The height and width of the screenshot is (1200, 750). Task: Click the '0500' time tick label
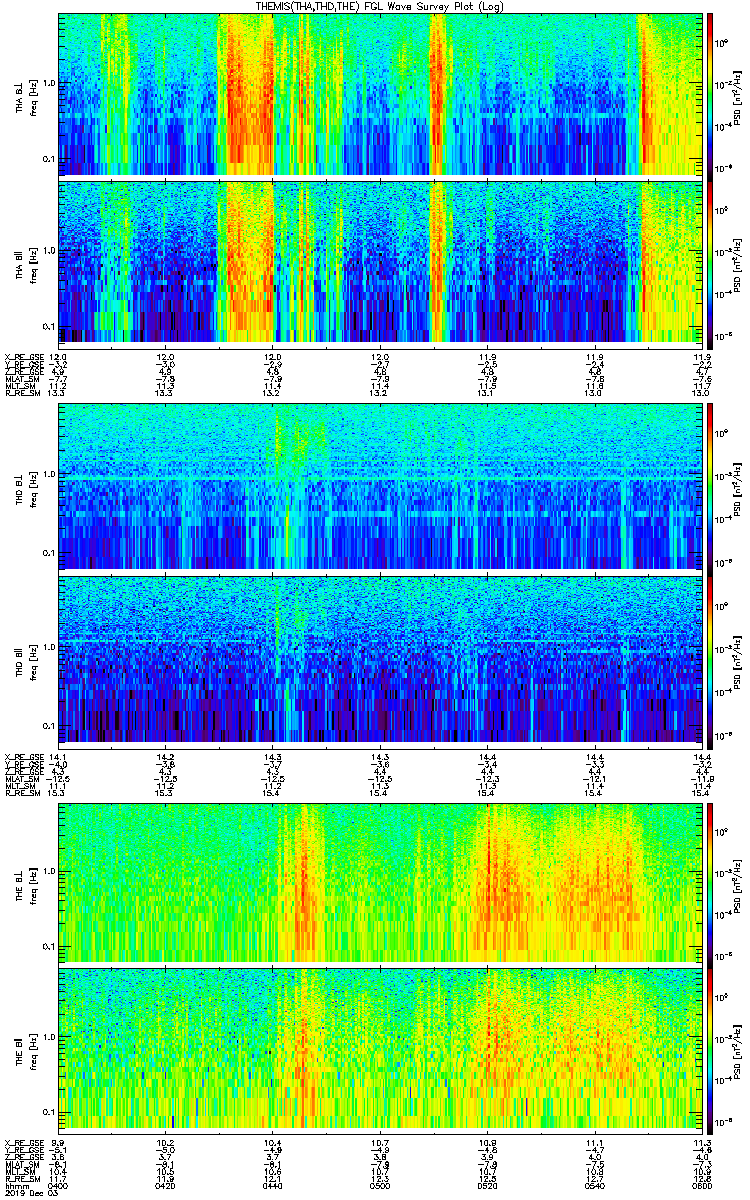click(379, 1187)
